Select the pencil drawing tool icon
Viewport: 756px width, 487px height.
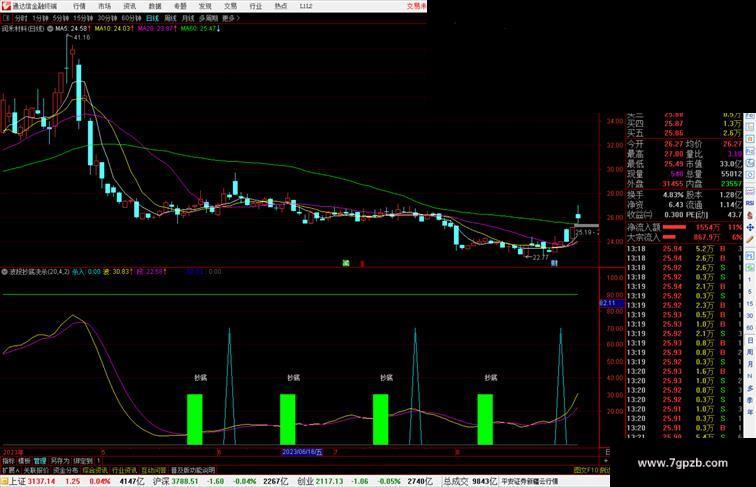tap(750, 239)
